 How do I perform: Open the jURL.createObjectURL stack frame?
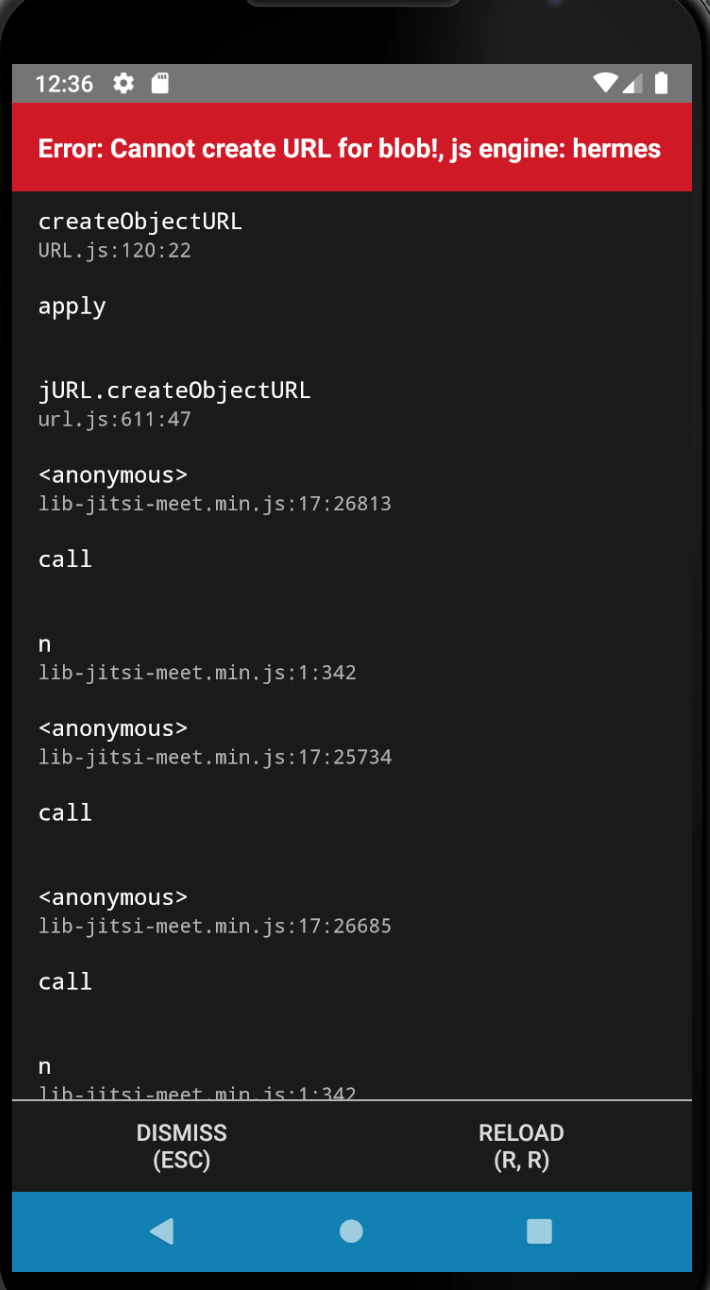point(175,390)
